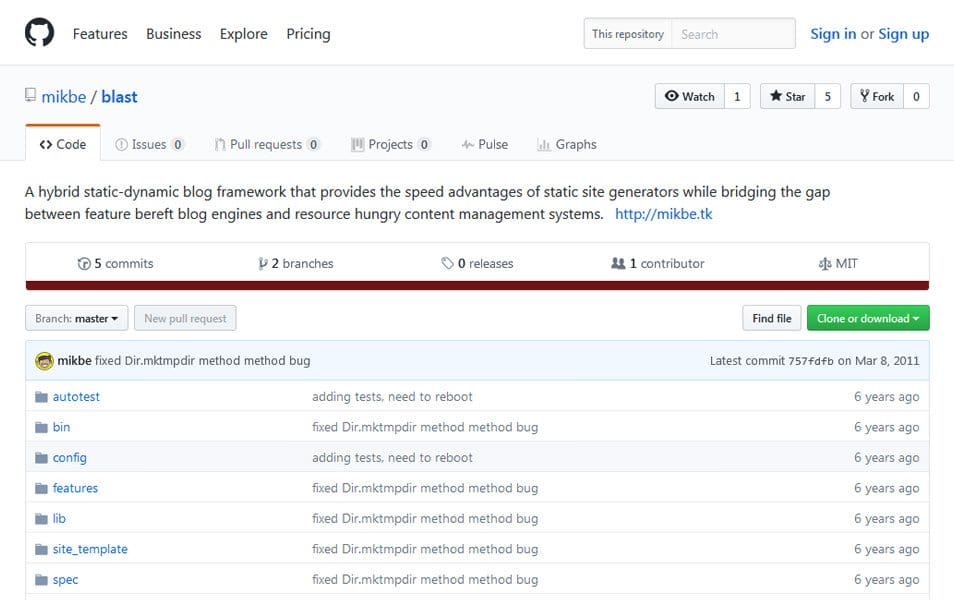Open the spec folder icon

point(41,579)
